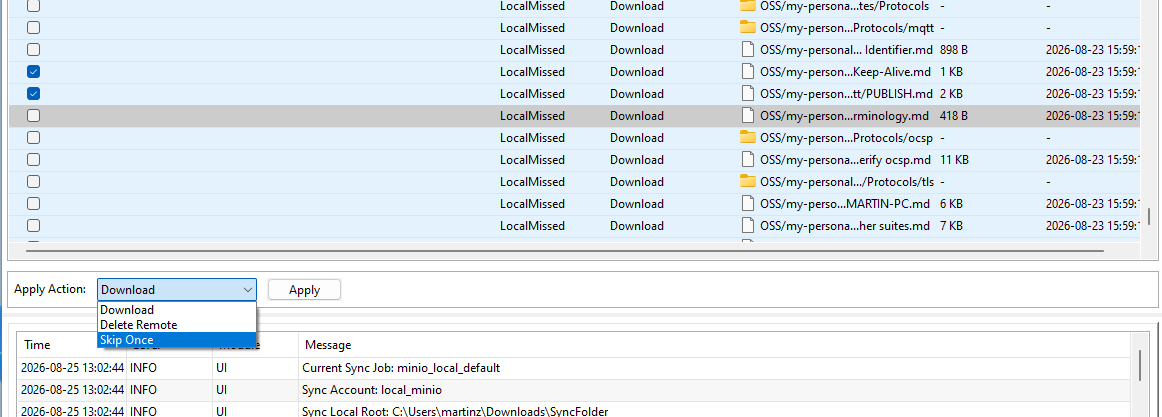Uncheck the tt/PUBLISH.md row checkbox
This screenshot has width=1162, height=417.
pyautogui.click(x=33, y=94)
